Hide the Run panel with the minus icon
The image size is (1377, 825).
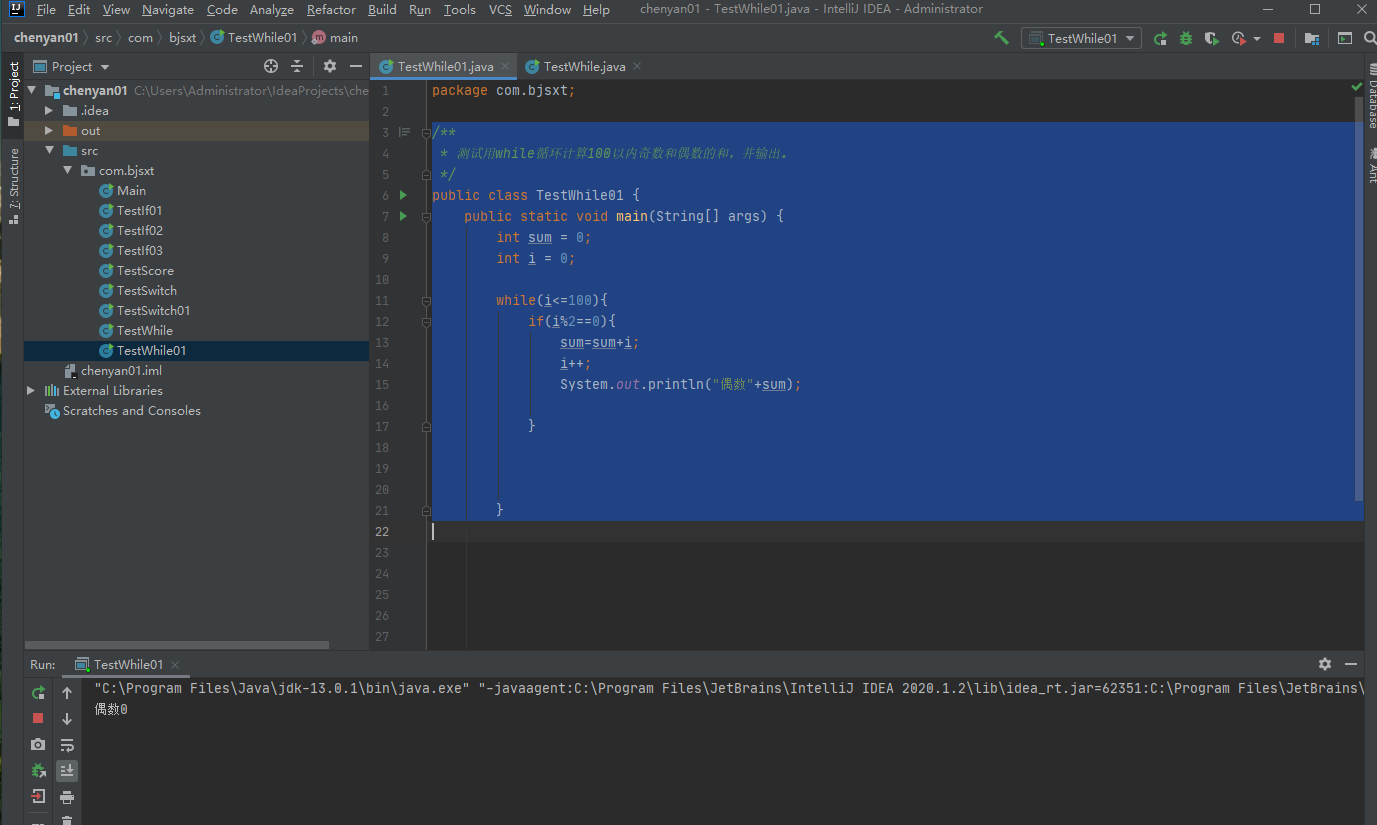tap(1351, 664)
